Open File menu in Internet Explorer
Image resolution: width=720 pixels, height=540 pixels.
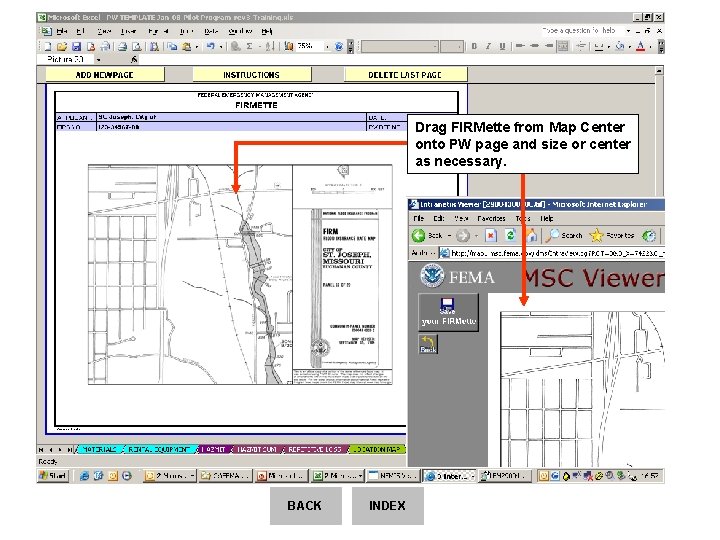tap(418, 219)
